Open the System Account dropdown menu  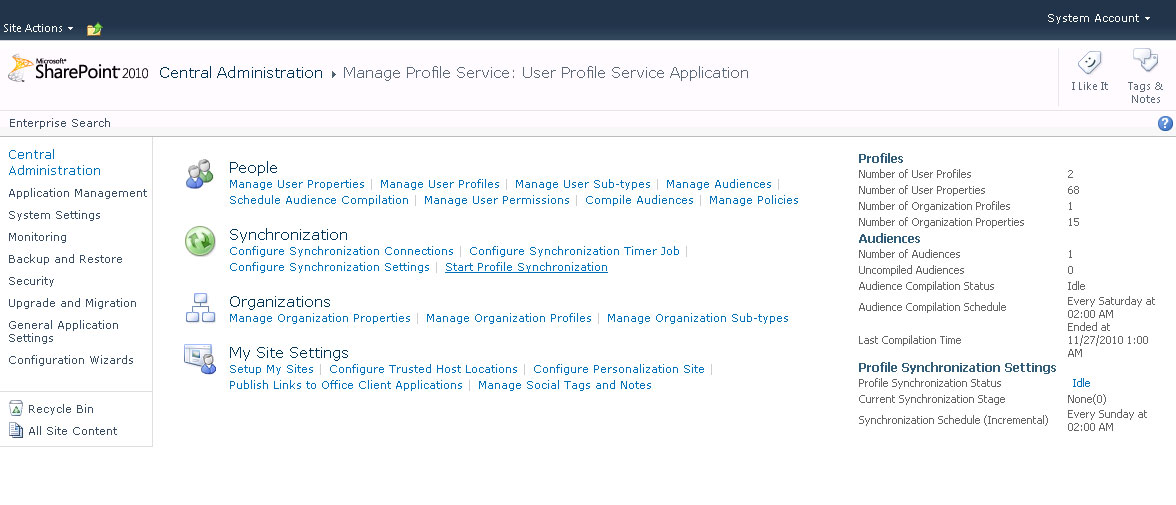1099,18
